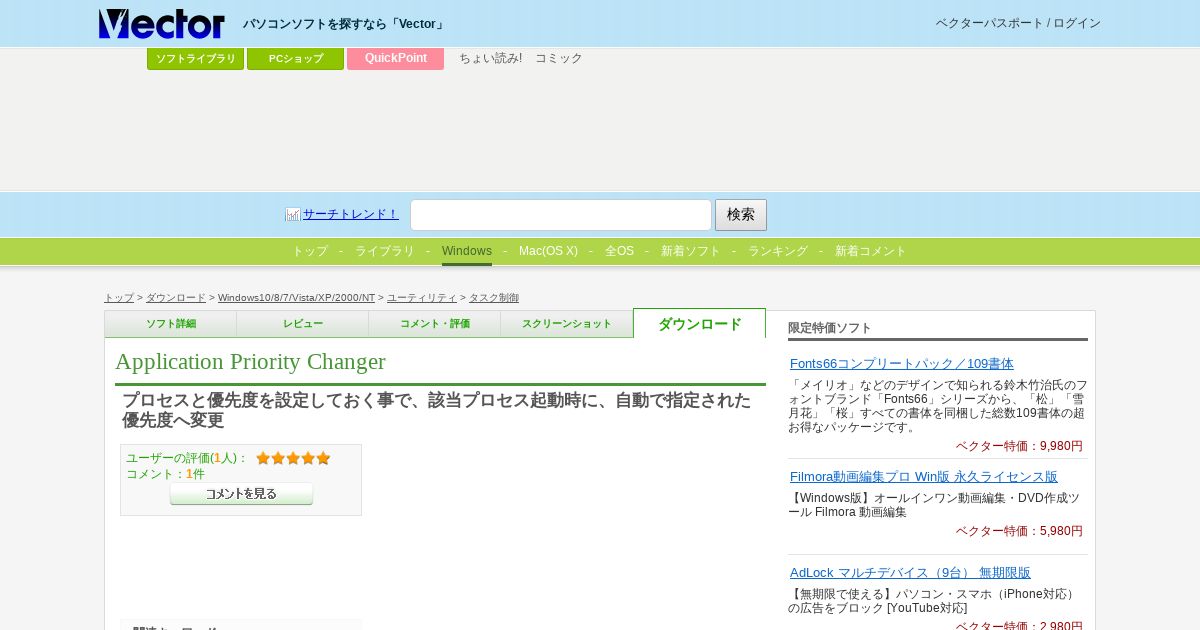Open the ソフトライブラリ tab

pyautogui.click(x=196, y=59)
